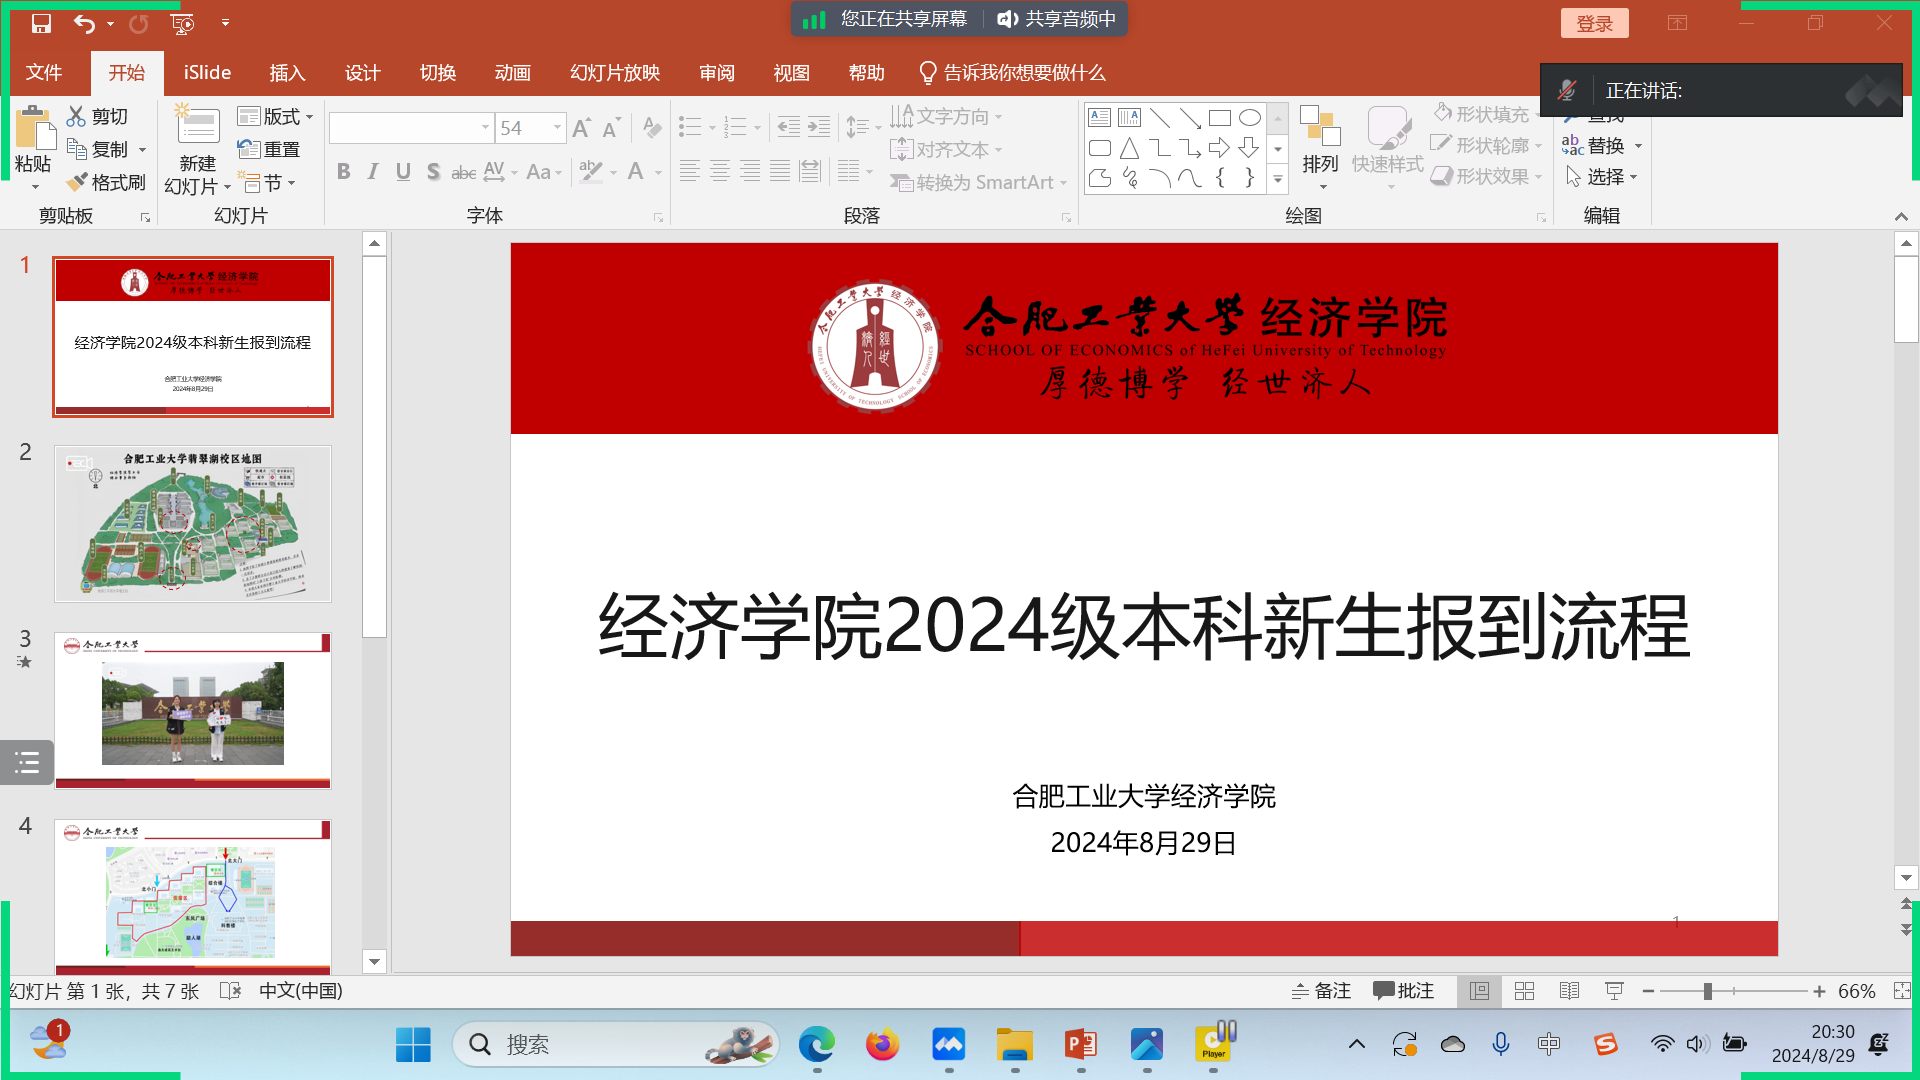Open File Explorer from taskbar

click(x=1014, y=1045)
